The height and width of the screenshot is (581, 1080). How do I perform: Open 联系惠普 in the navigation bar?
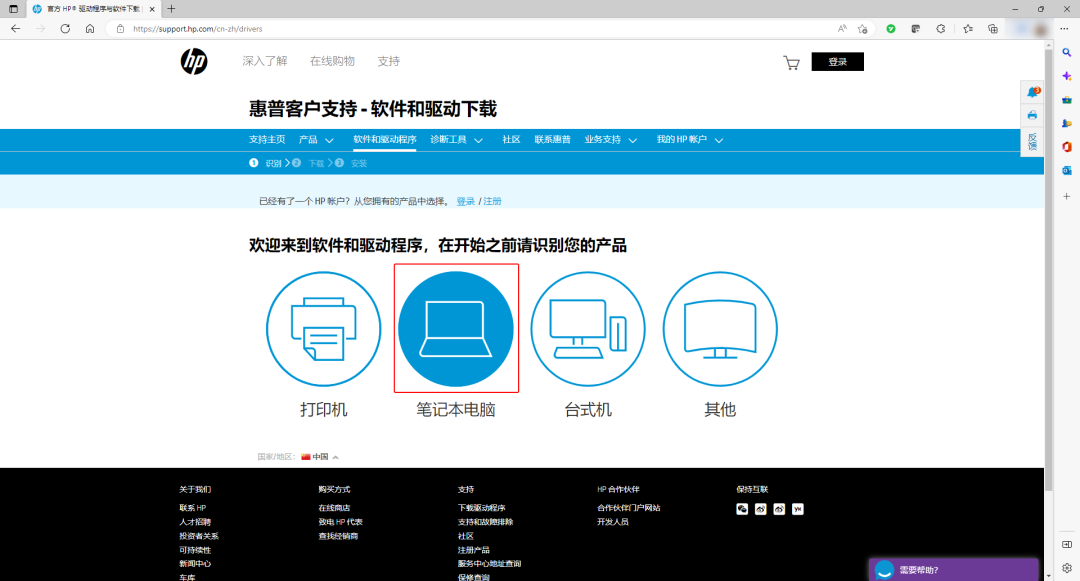(x=552, y=140)
